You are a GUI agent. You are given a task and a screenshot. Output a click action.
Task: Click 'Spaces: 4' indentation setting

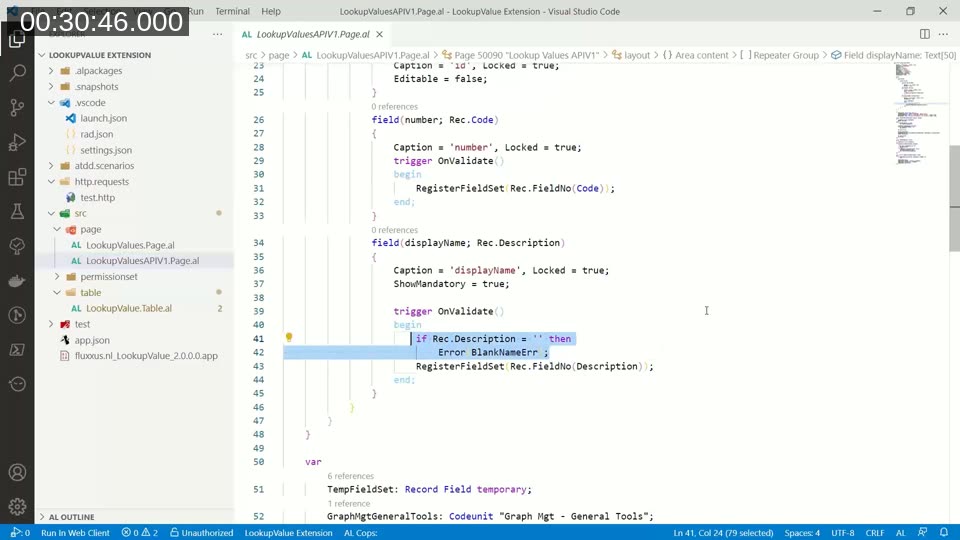pos(802,533)
